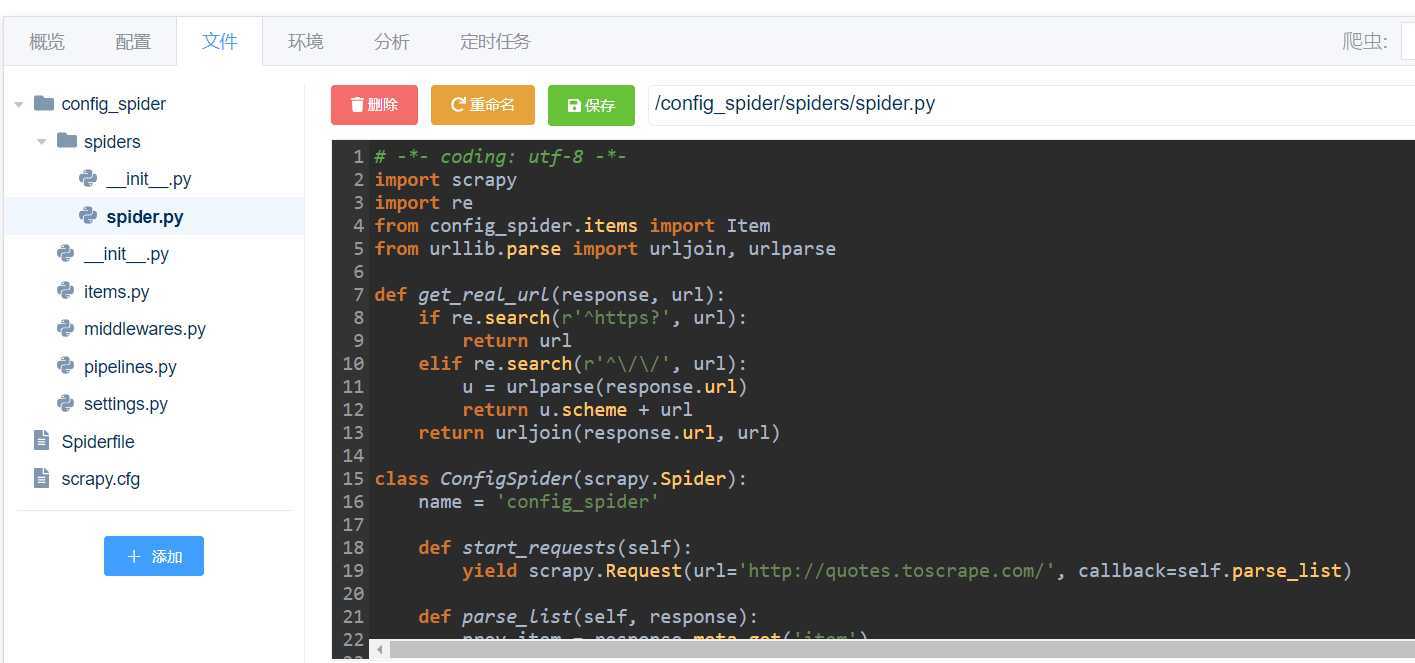The height and width of the screenshot is (663, 1415).
Task: Click the trash icon on 删除 button
Action: click(x=357, y=105)
